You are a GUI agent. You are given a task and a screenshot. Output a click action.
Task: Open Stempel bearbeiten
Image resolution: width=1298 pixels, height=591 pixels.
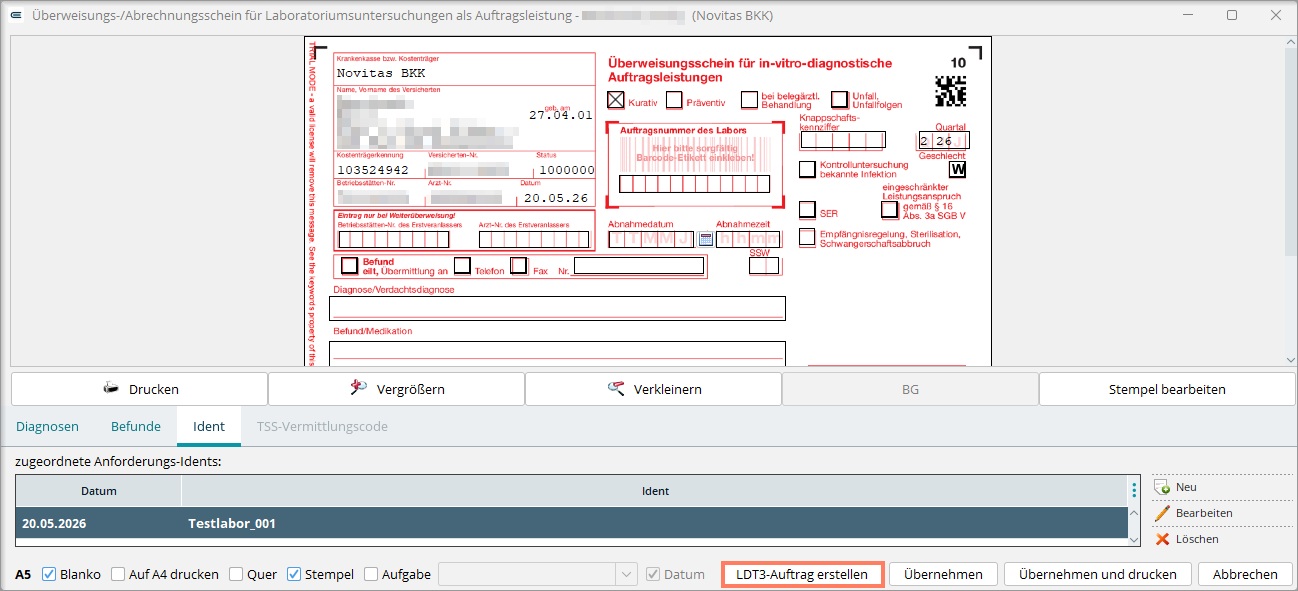click(1167, 389)
